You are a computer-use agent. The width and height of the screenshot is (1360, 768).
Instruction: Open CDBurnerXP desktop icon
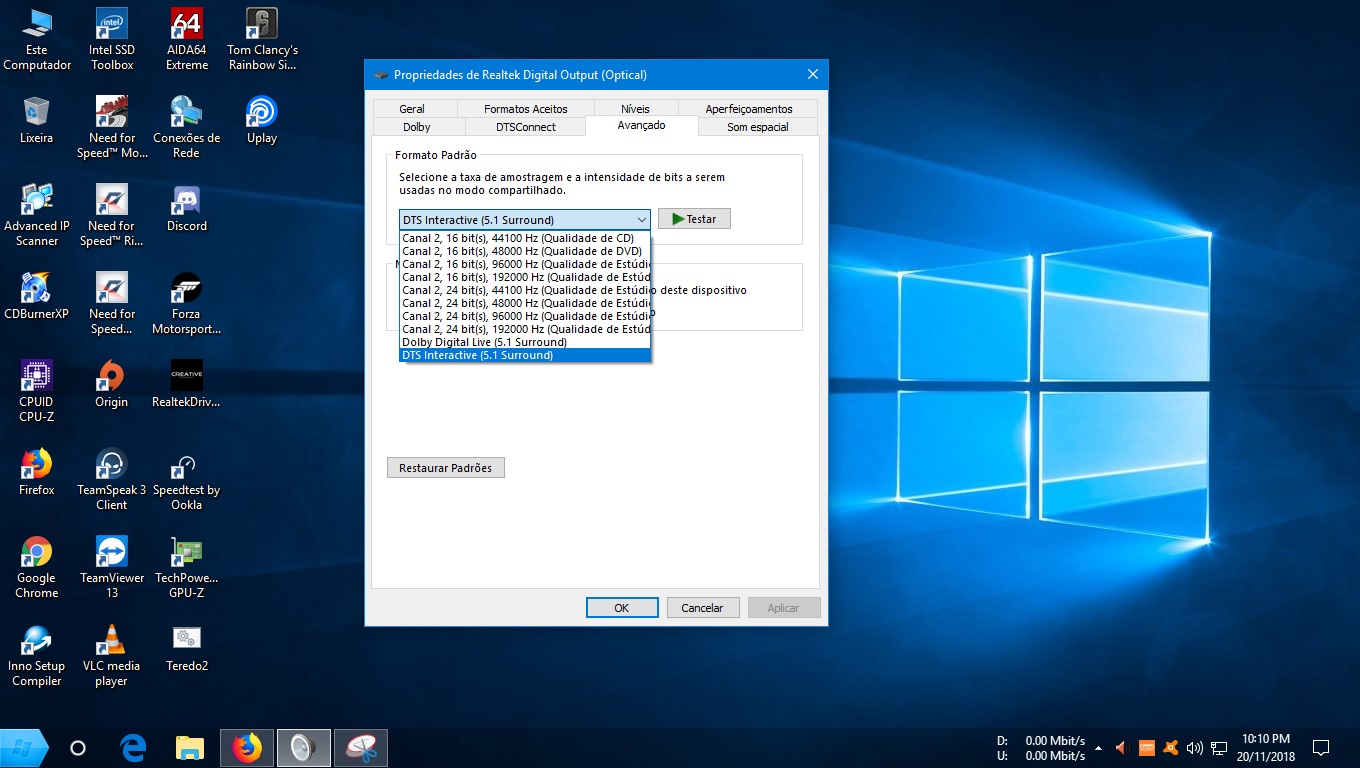[x=37, y=296]
